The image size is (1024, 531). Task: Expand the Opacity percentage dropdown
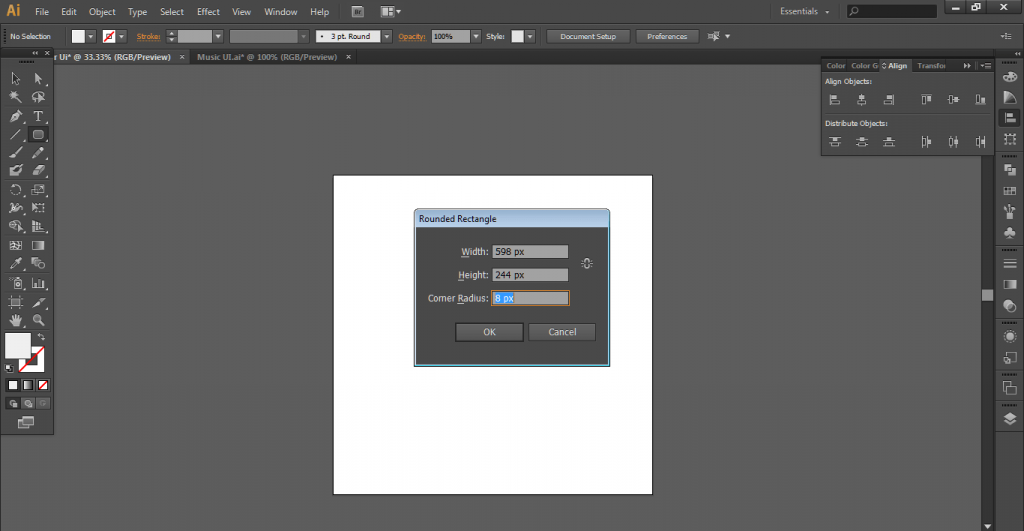[x=476, y=36]
